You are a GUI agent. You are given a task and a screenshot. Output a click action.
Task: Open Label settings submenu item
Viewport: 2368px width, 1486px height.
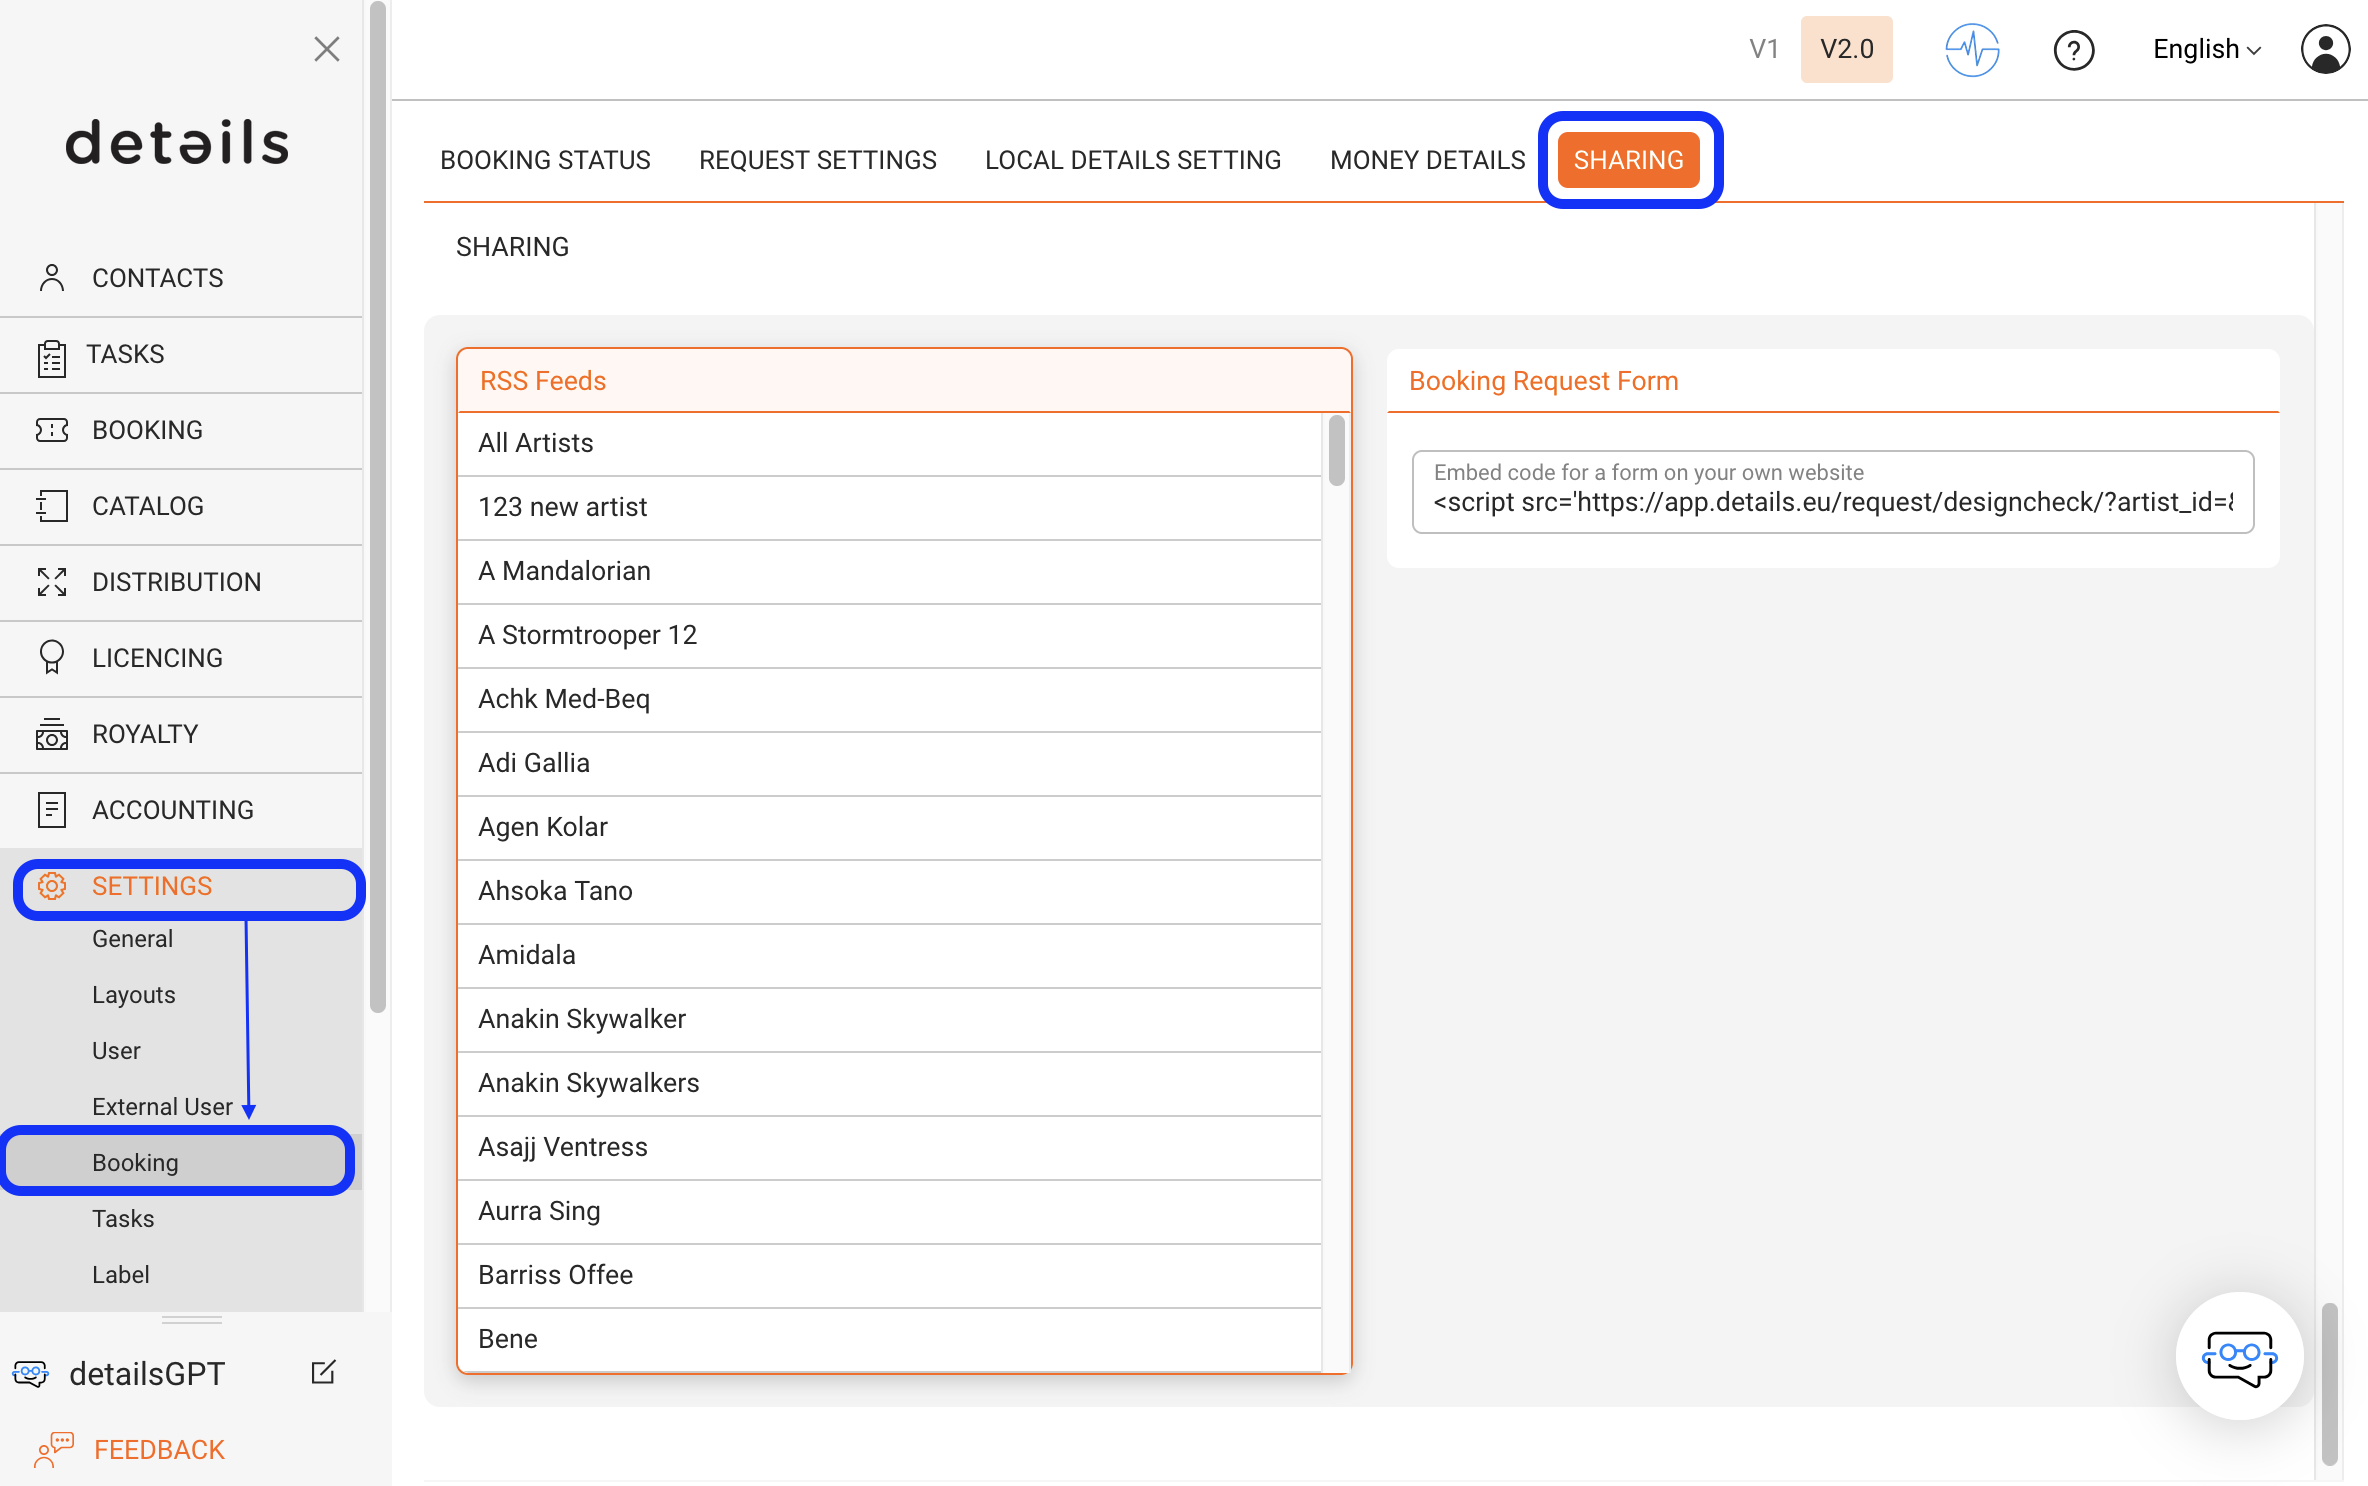120,1275
